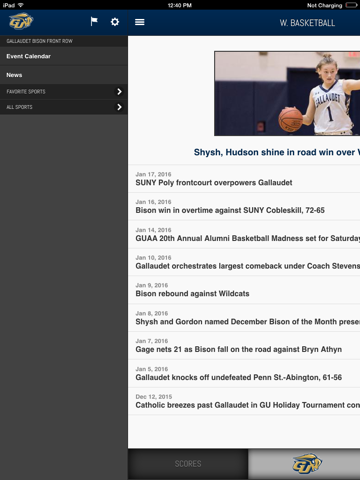
Task: Open Event Calendar from sidebar
Action: (64, 56)
